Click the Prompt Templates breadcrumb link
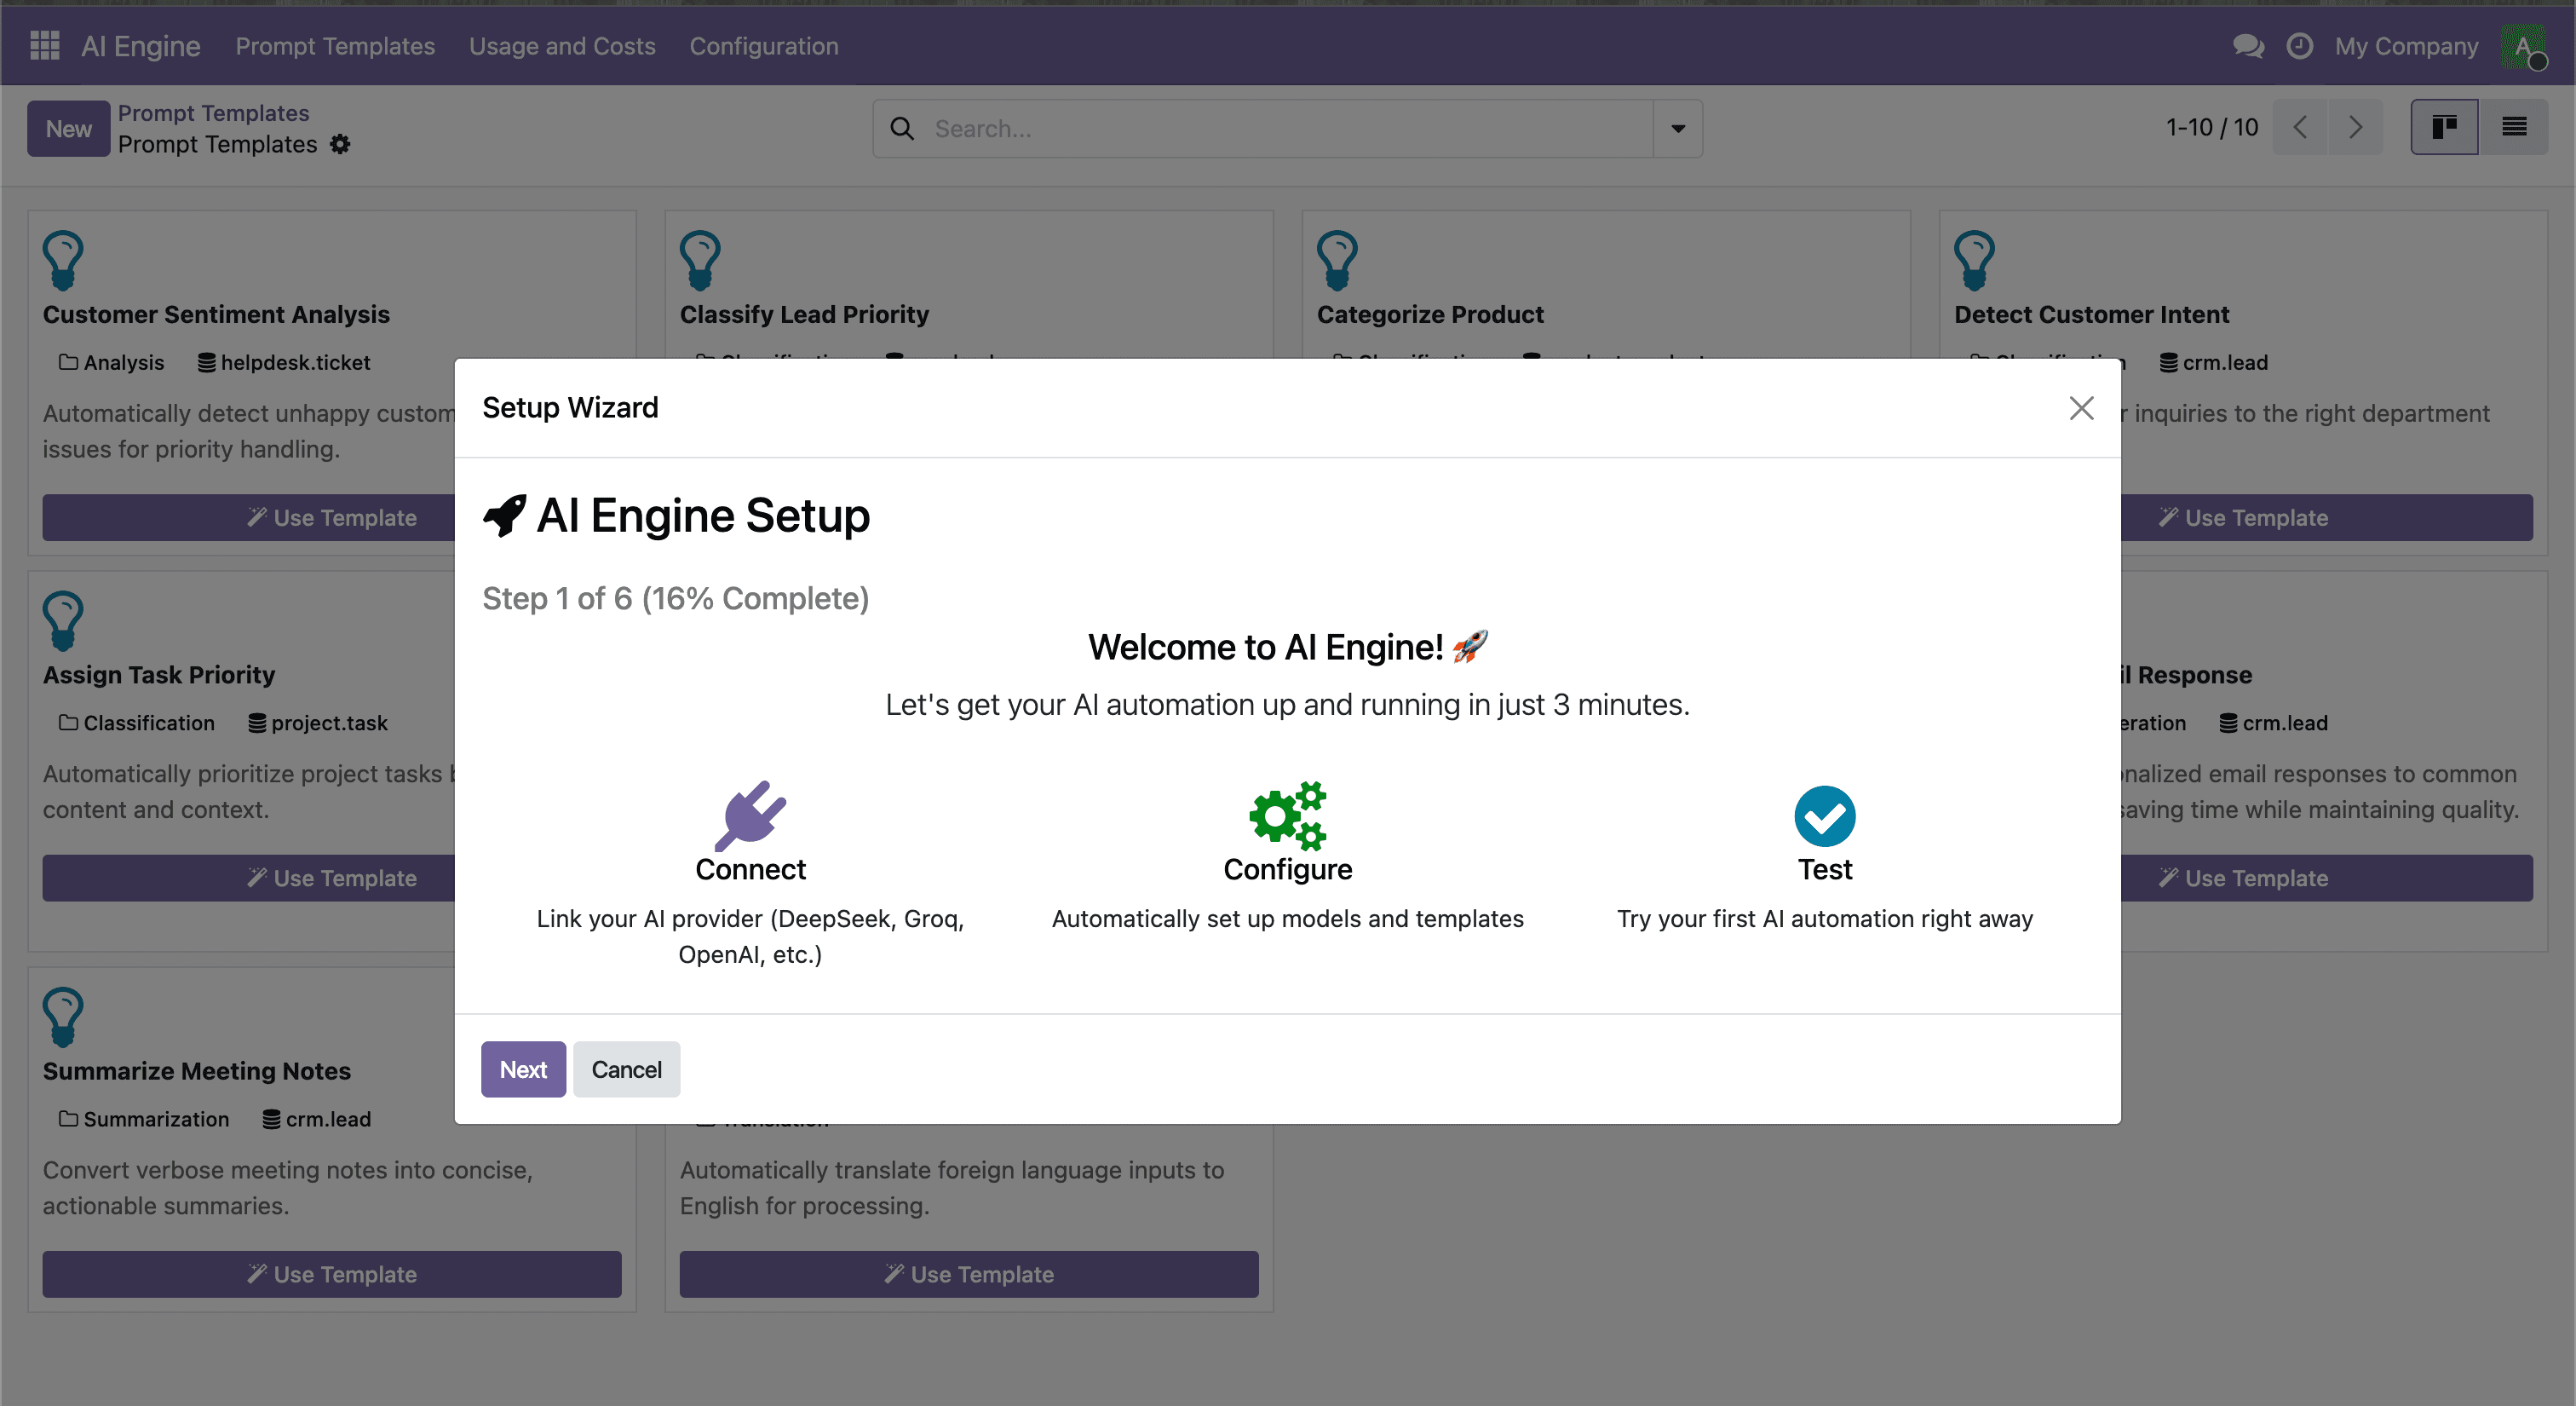2576x1406 pixels. [213, 113]
